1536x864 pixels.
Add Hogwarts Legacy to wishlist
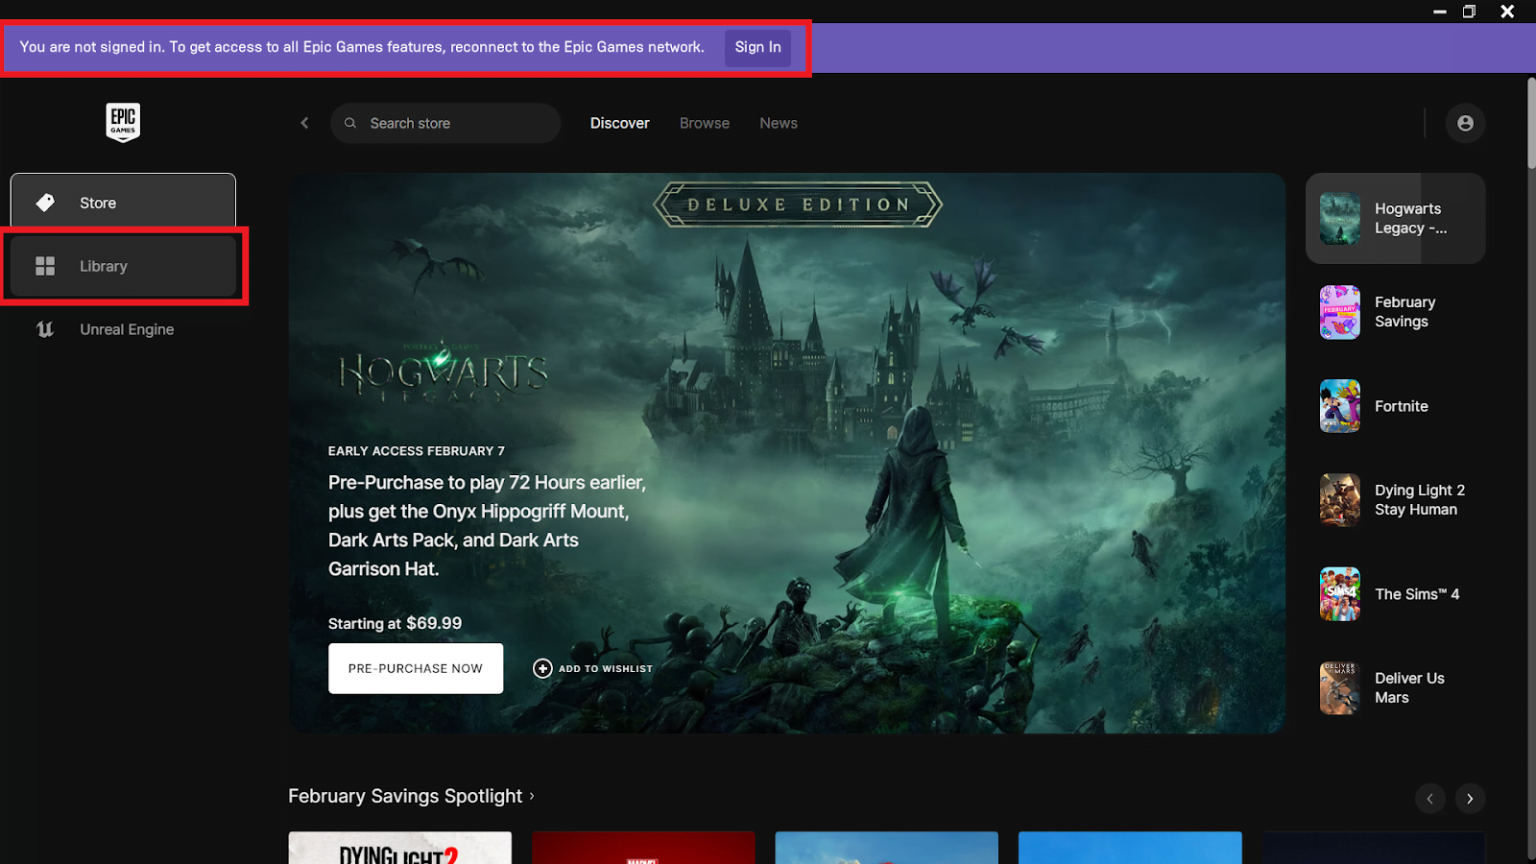coord(592,668)
